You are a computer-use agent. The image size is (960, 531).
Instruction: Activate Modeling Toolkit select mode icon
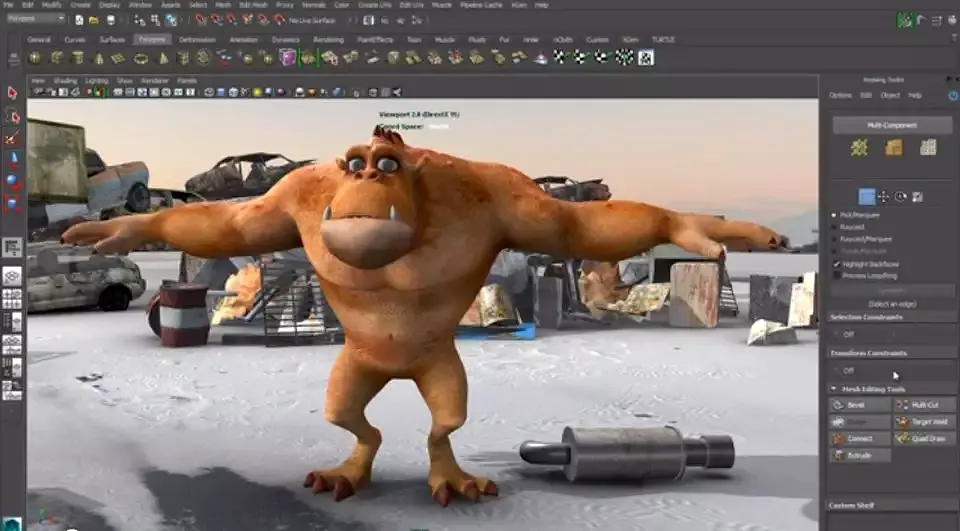[x=866, y=197]
